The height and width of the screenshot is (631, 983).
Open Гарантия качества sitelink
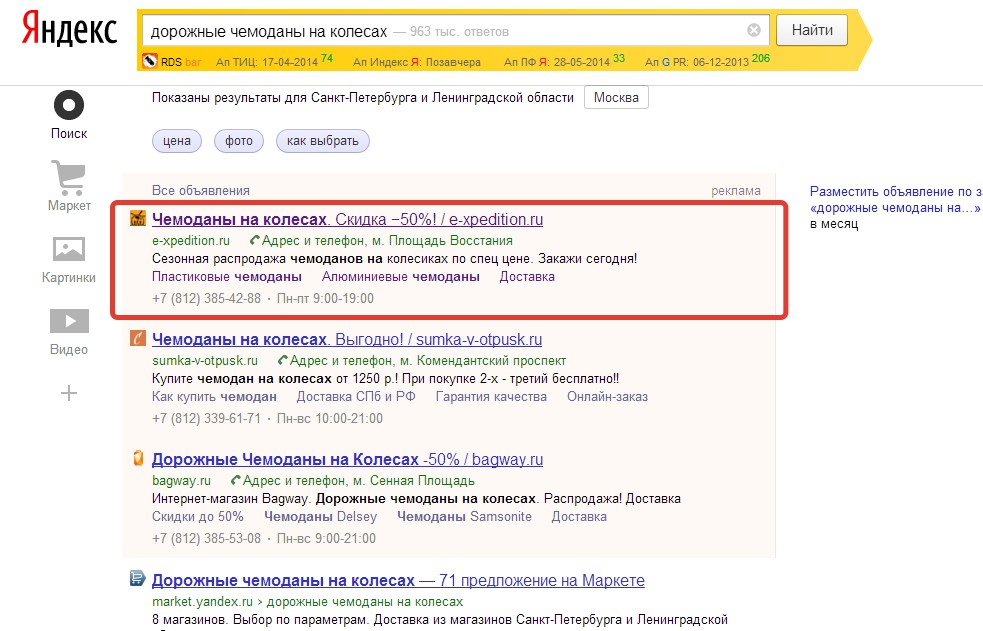click(491, 397)
